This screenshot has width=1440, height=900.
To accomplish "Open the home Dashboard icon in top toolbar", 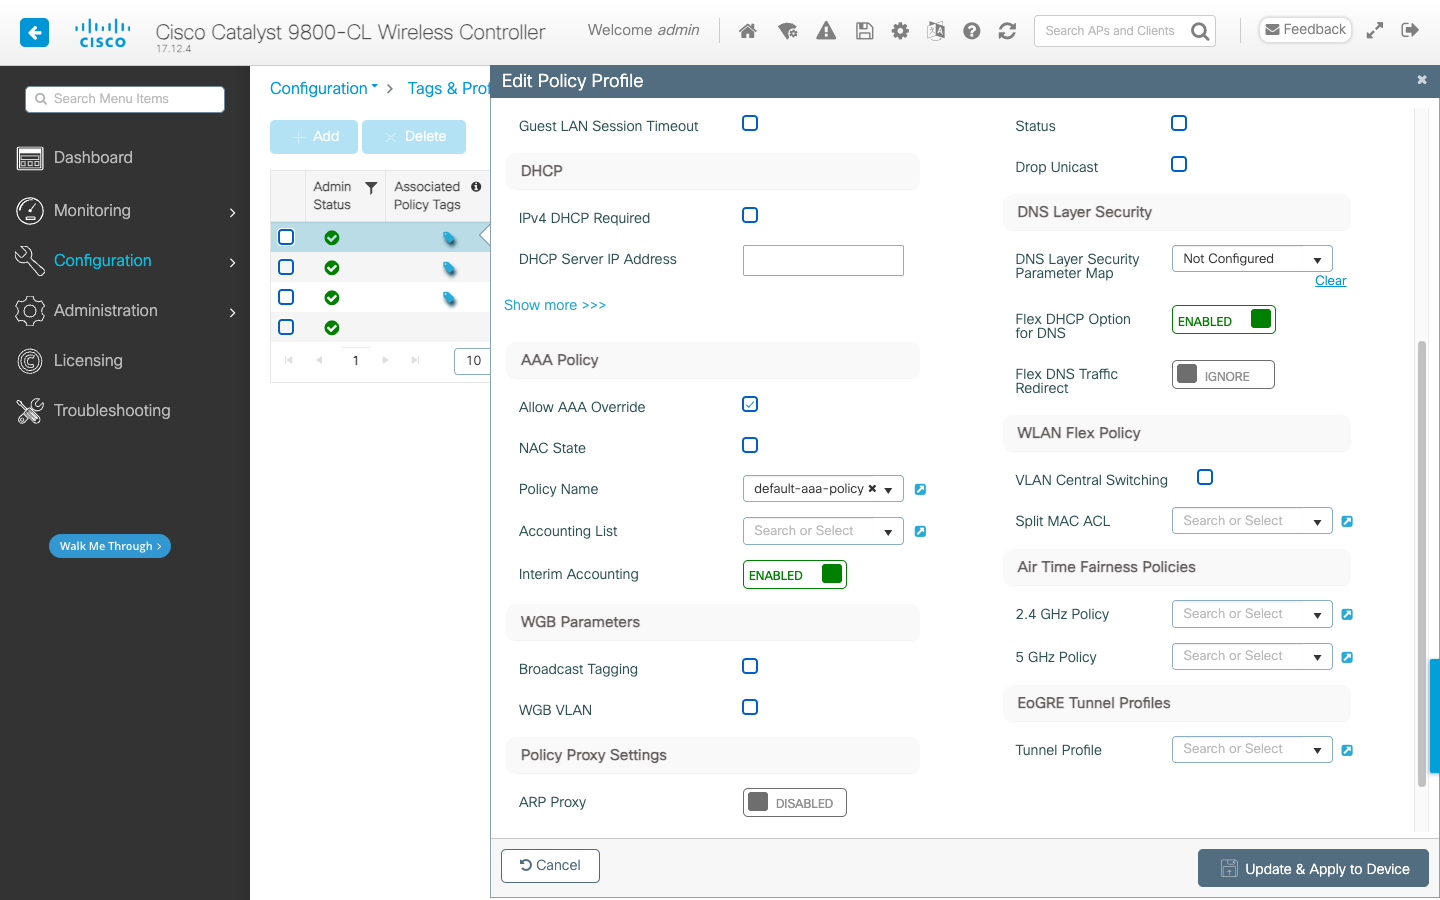I will coord(747,30).
